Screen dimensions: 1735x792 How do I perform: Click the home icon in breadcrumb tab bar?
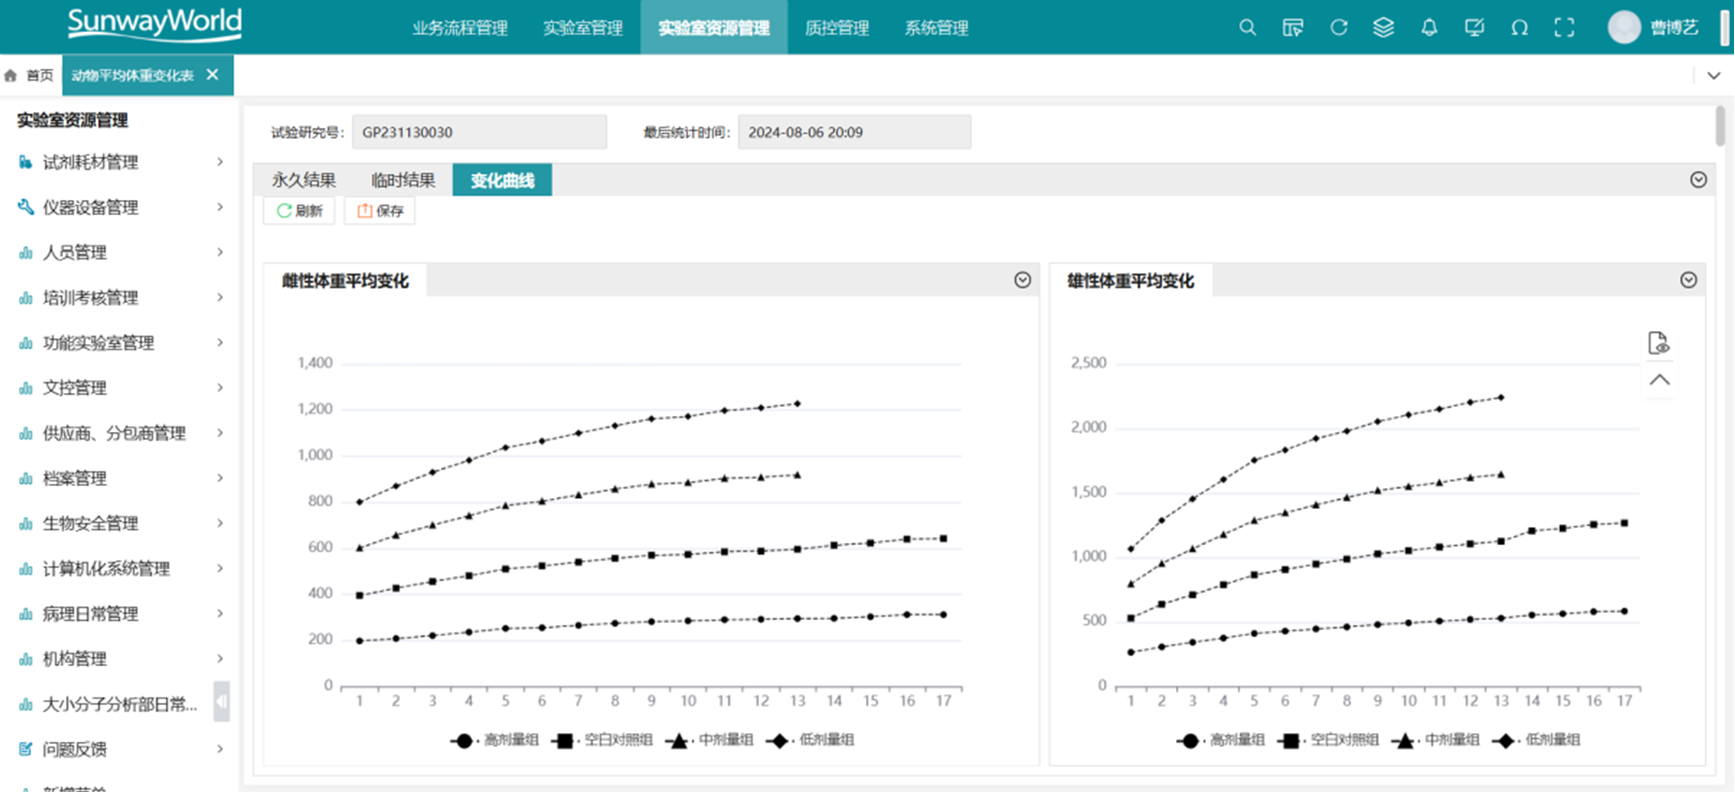tap(12, 75)
